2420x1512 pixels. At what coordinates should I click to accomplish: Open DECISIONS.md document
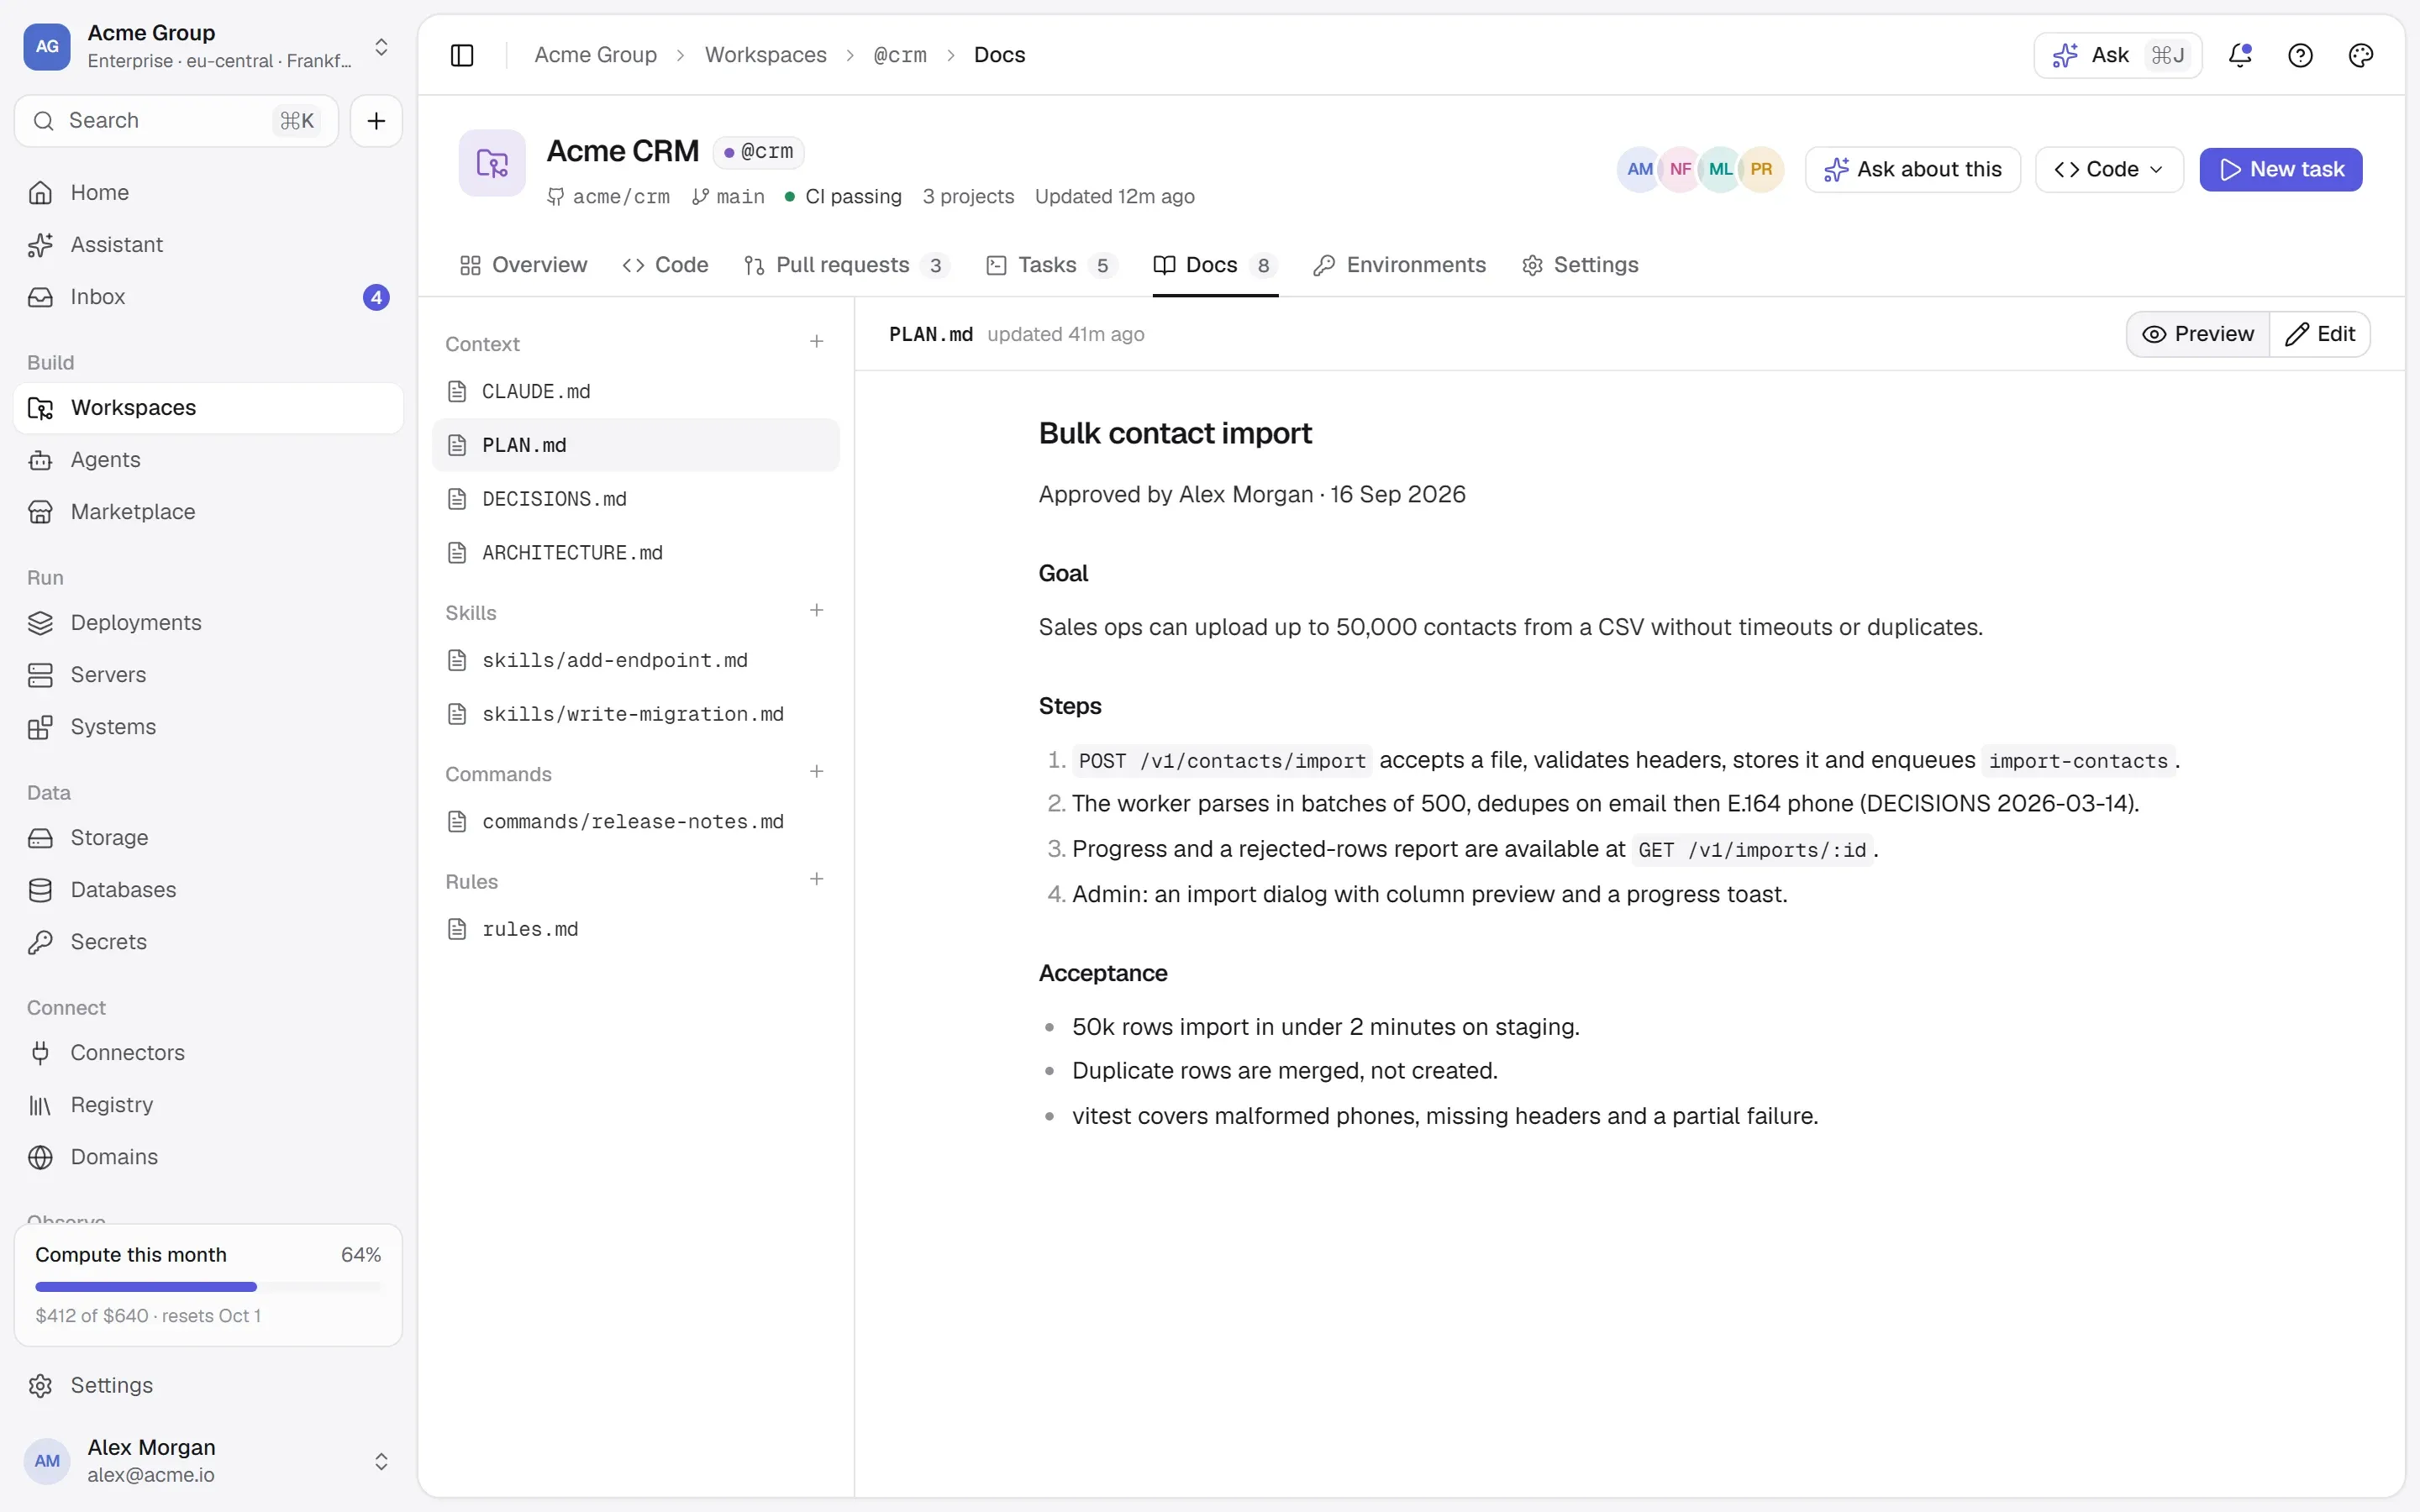[x=635, y=499]
